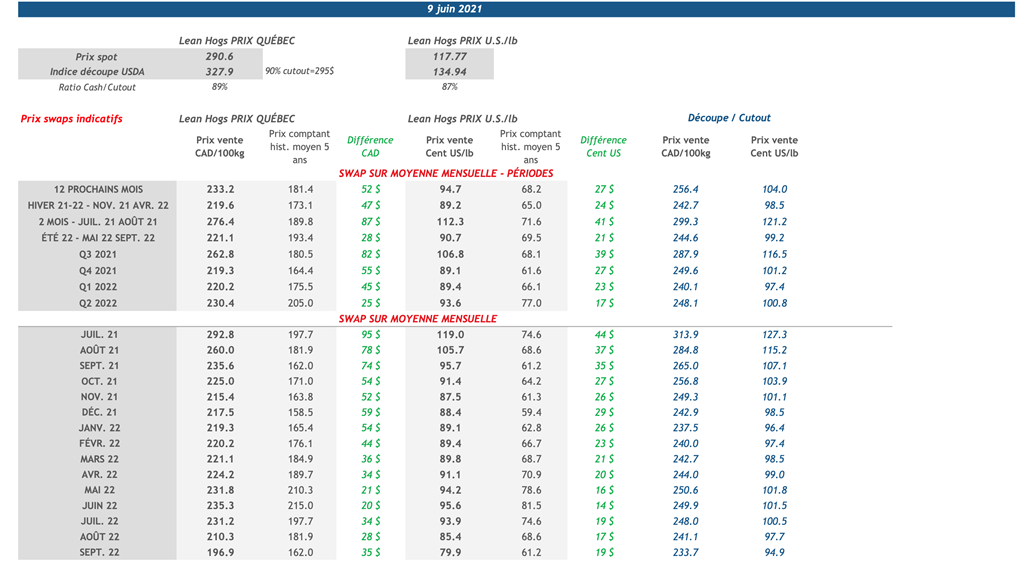This screenshot has width=1024, height=561.
Task: Click the 292.8 Québec price for JUIL. 21
Action: click(x=220, y=335)
